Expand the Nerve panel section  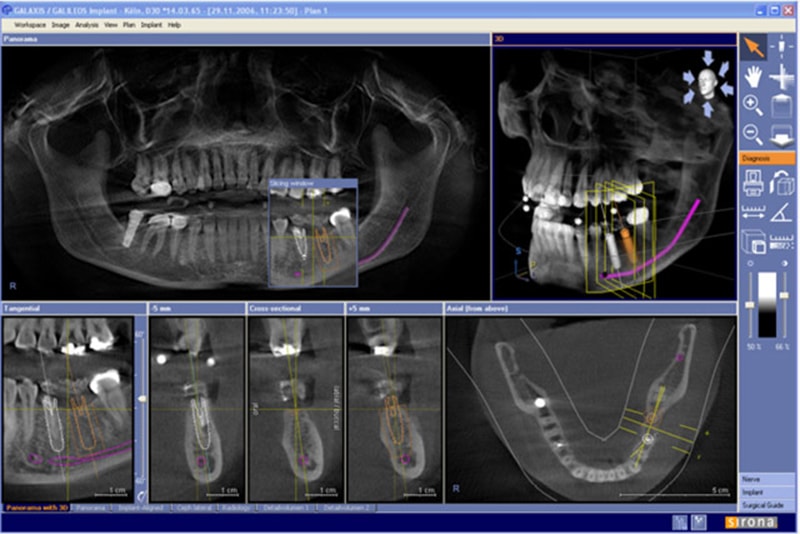click(767, 480)
